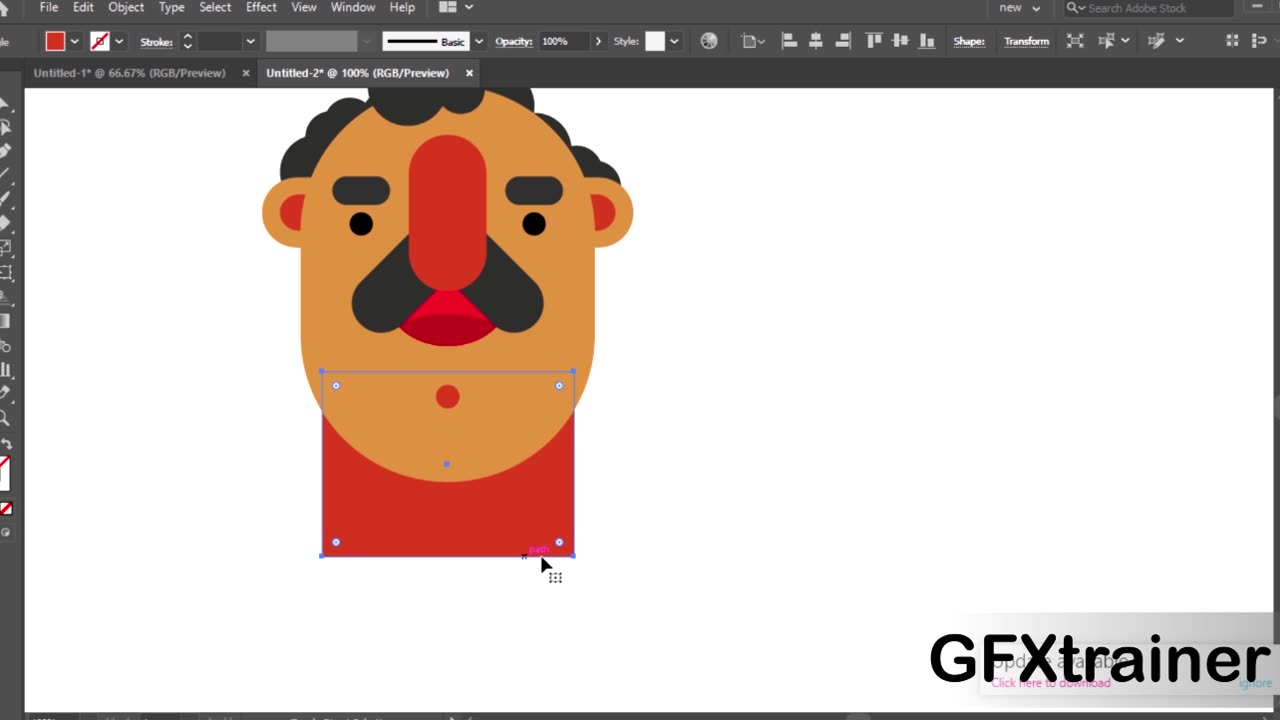This screenshot has height=720, width=1280.
Task: Click the toolbox Stroke box with red slash
Action: pyautogui.click(x=5, y=473)
